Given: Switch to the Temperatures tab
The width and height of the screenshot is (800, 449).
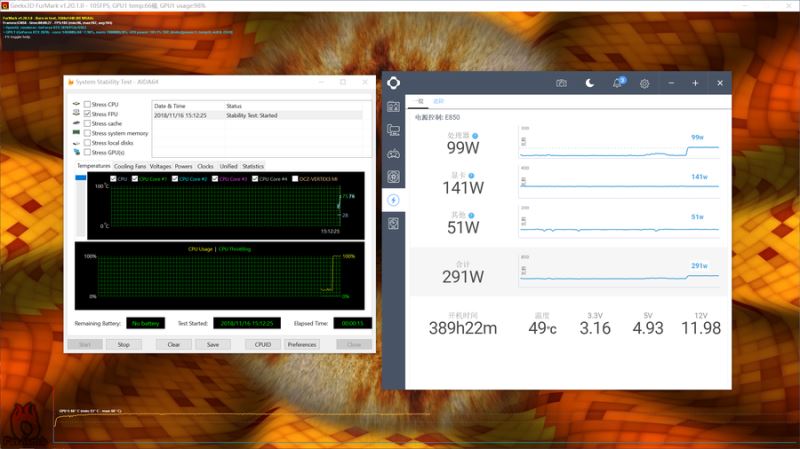Looking at the screenshot, I should click(93, 166).
